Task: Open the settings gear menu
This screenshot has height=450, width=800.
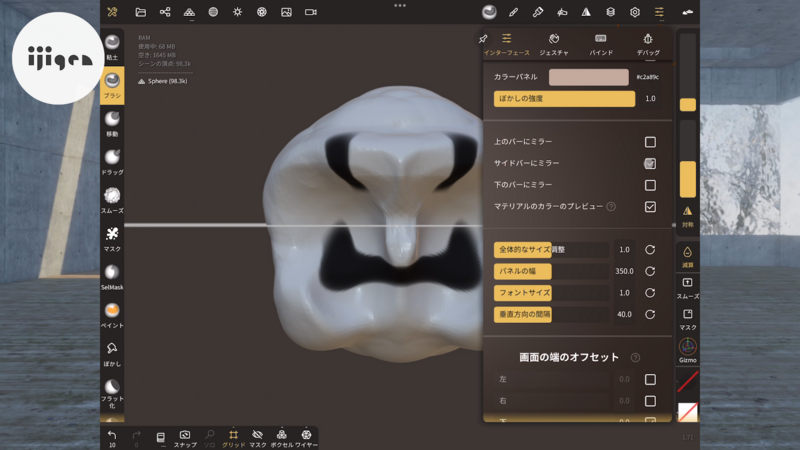Action: [635, 12]
